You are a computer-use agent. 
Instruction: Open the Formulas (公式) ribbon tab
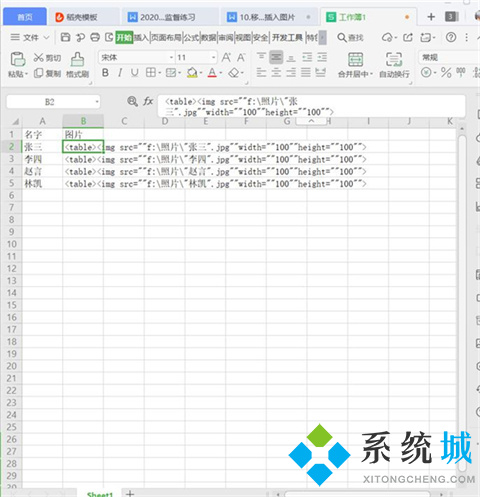pos(191,37)
